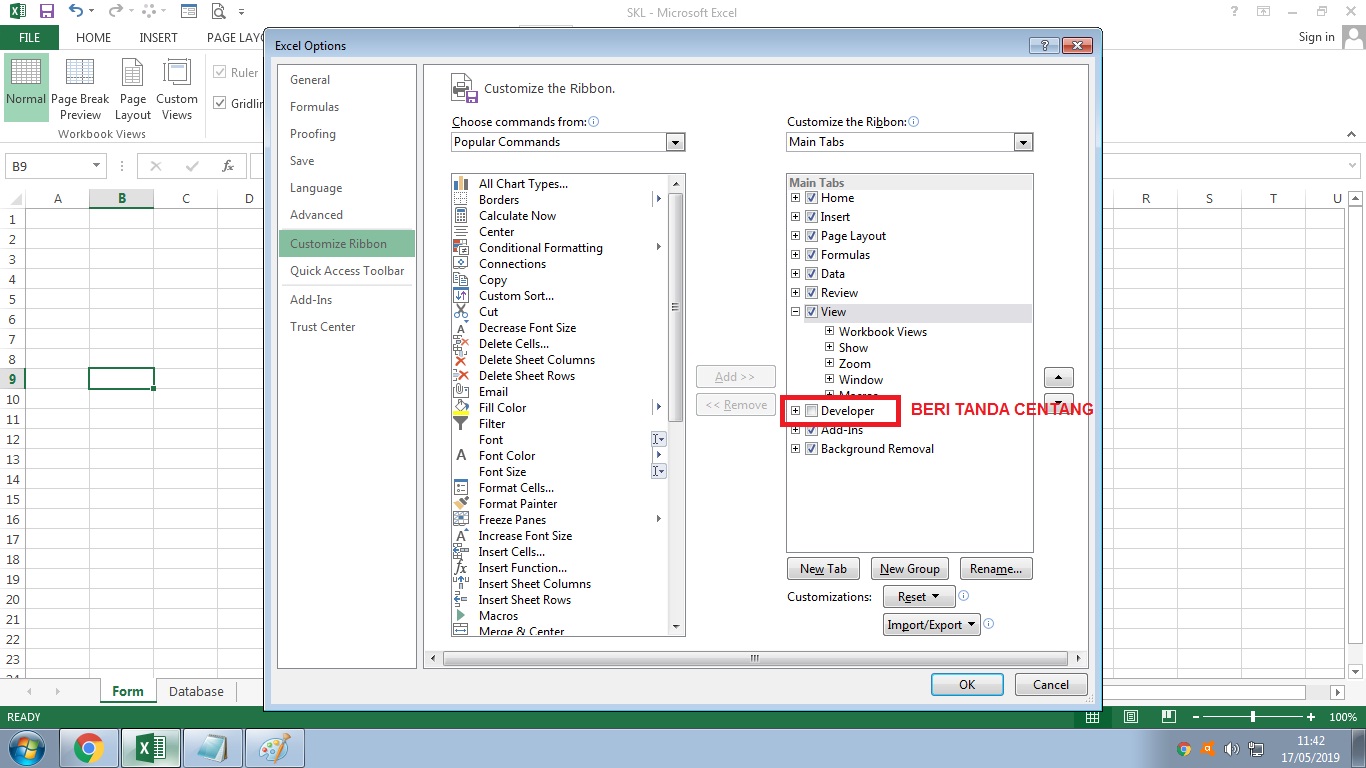
Task: Choose the Conditional Formatting command
Action: coord(541,247)
